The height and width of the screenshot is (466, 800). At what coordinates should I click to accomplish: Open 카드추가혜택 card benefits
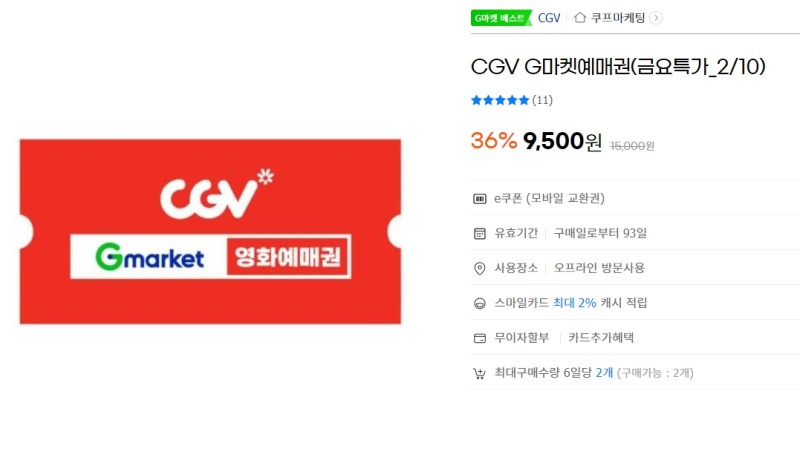pyautogui.click(x=601, y=337)
